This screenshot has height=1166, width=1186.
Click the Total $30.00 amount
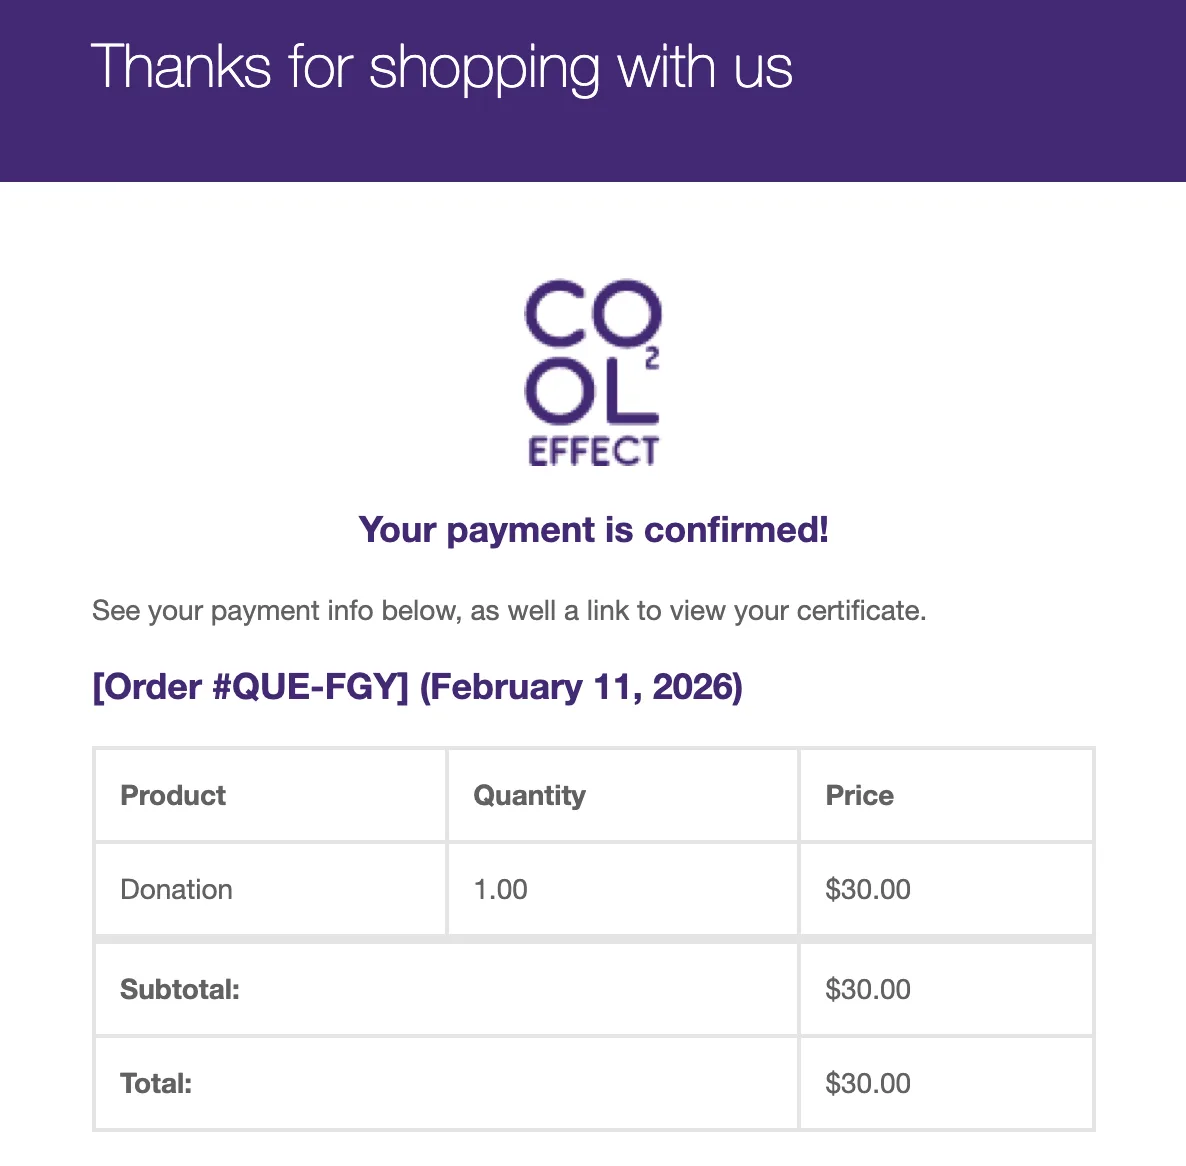pyautogui.click(x=867, y=1084)
